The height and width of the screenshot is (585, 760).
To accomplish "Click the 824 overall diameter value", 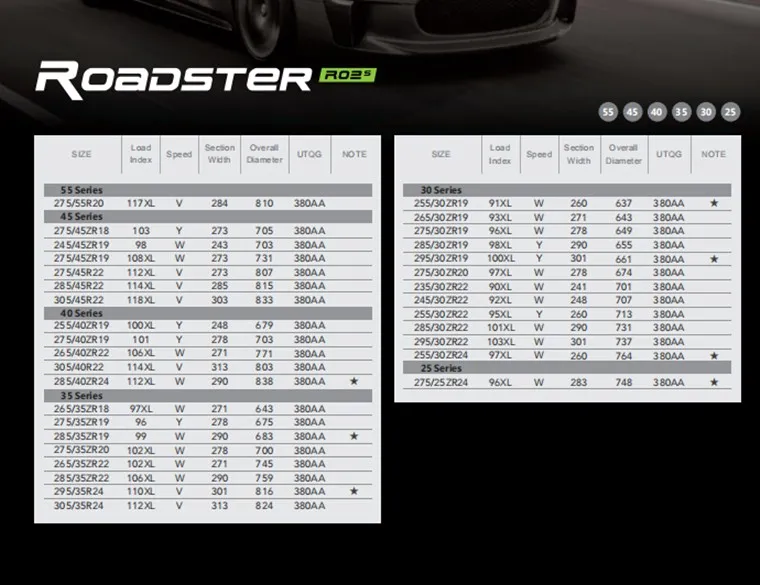I will coord(264,506).
